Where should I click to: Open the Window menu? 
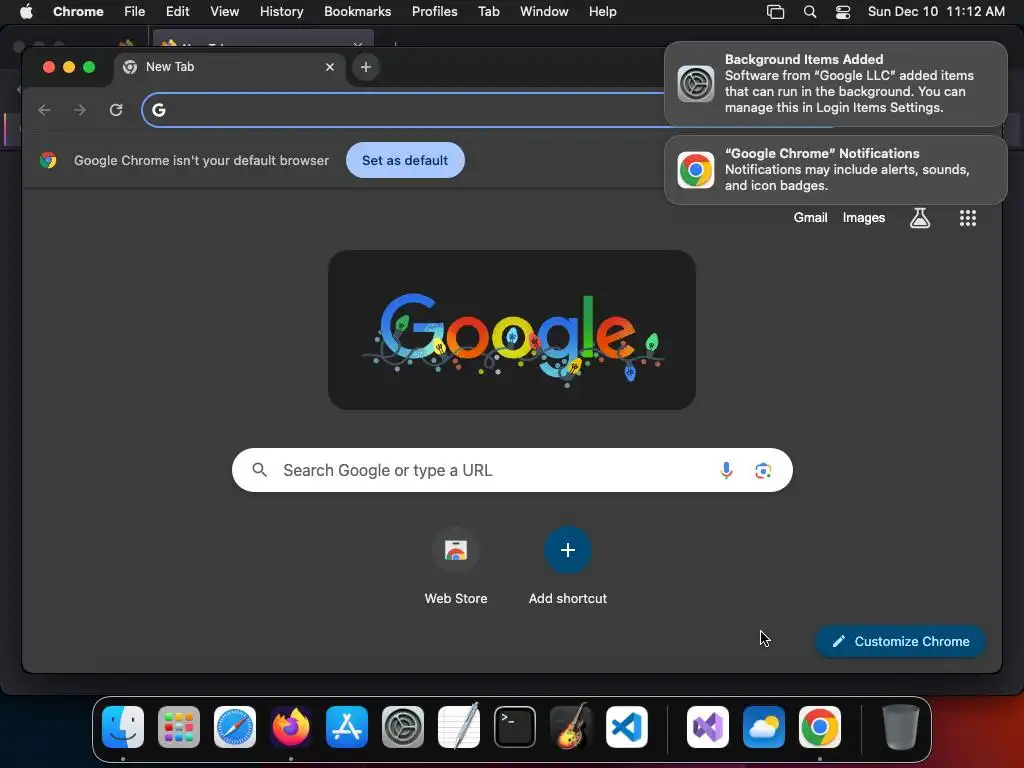(544, 11)
